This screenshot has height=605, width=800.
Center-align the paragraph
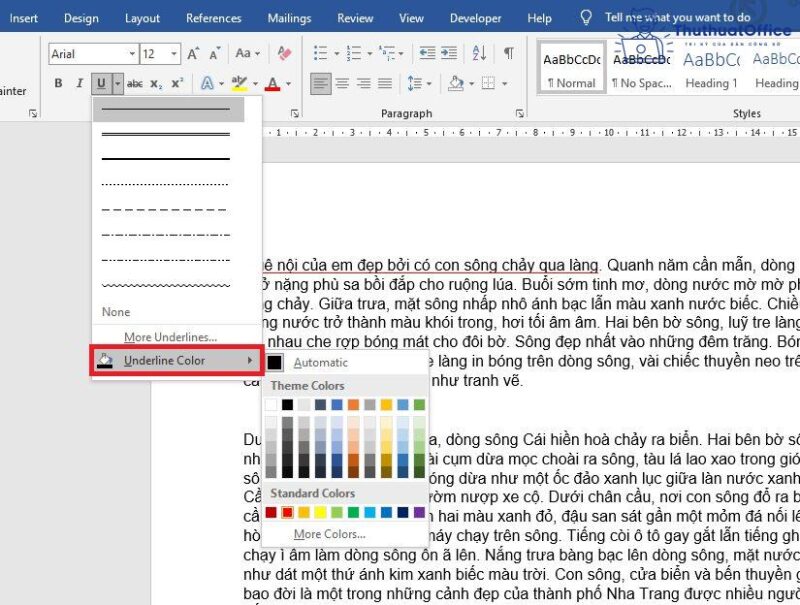point(344,84)
